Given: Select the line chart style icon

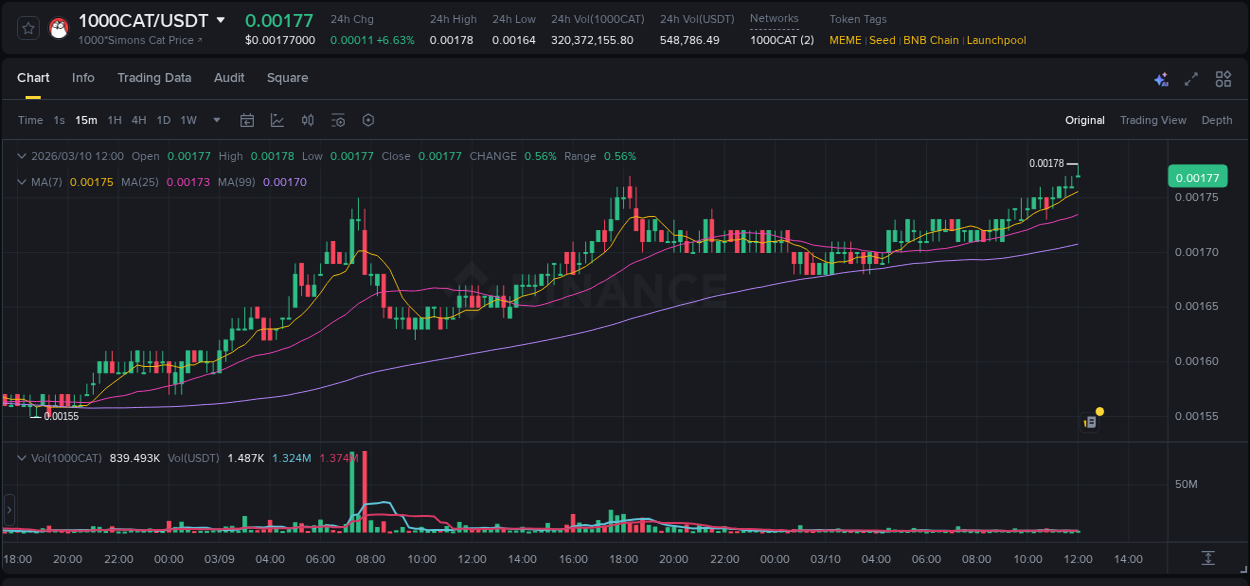Looking at the screenshot, I should pyautogui.click(x=277, y=120).
